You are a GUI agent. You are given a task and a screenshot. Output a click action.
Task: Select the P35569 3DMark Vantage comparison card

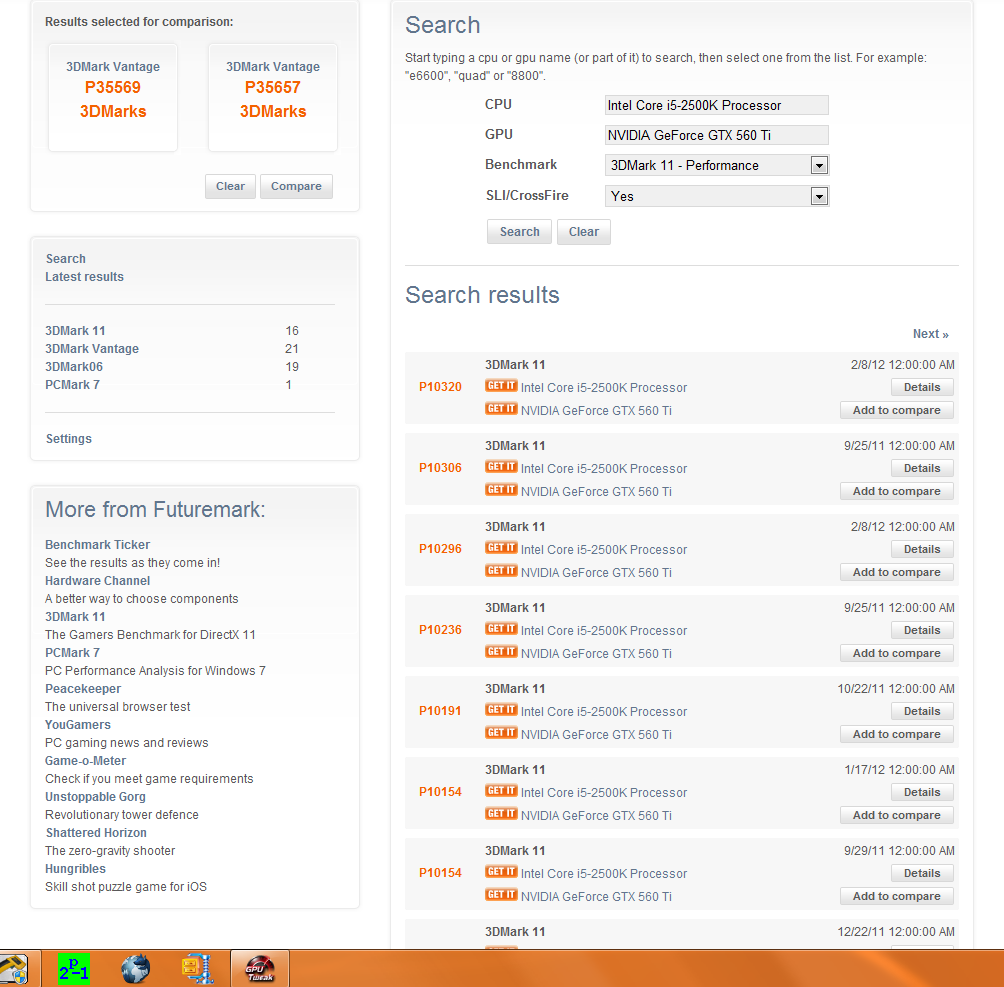(113, 97)
